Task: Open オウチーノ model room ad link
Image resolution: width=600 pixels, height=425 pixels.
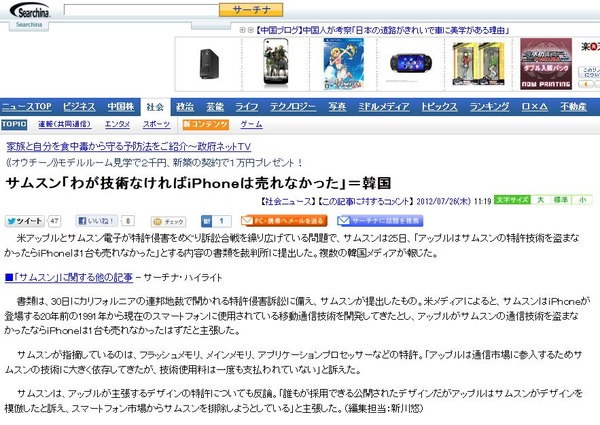Action: point(155,163)
